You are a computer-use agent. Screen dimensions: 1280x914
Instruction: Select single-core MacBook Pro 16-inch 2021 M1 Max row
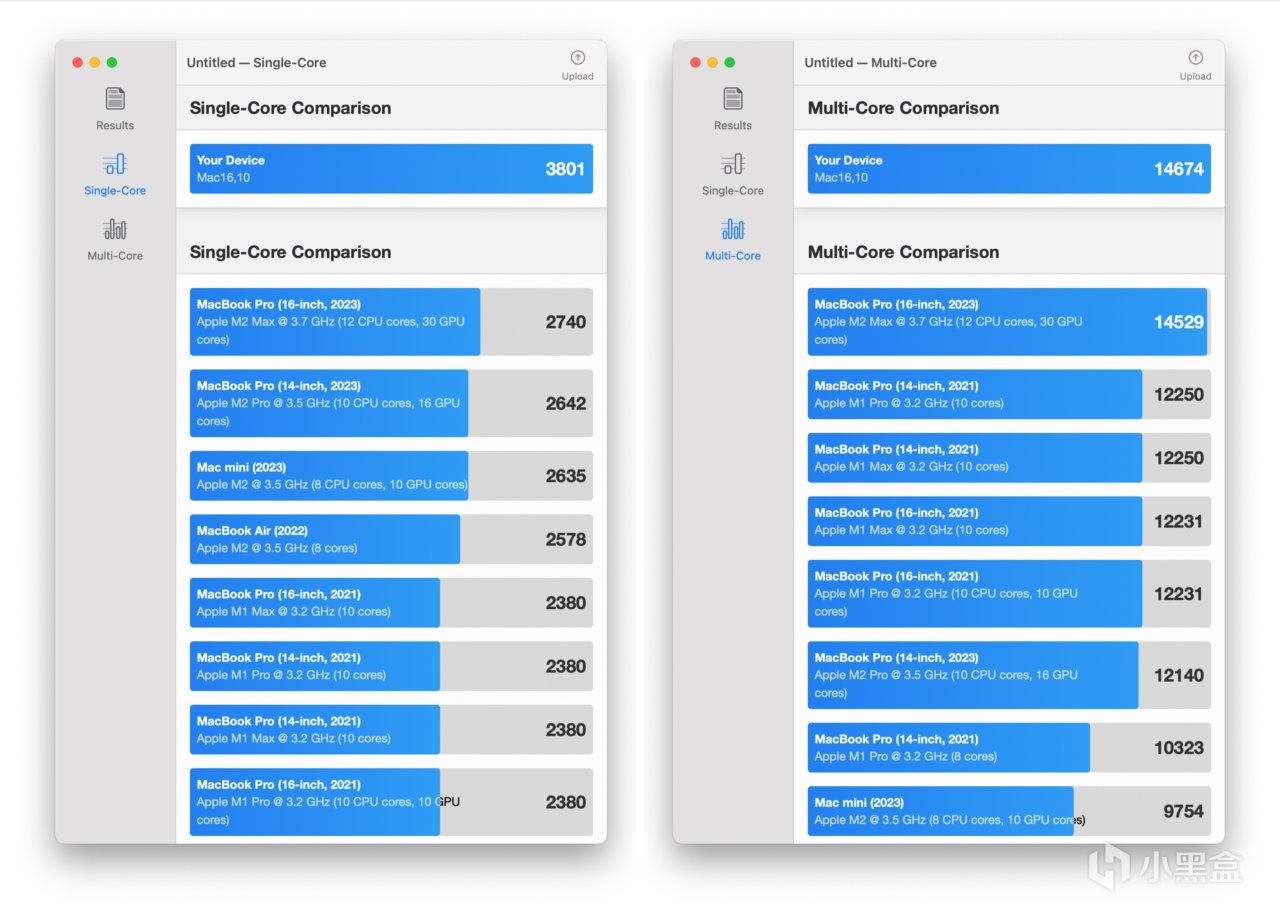point(391,603)
